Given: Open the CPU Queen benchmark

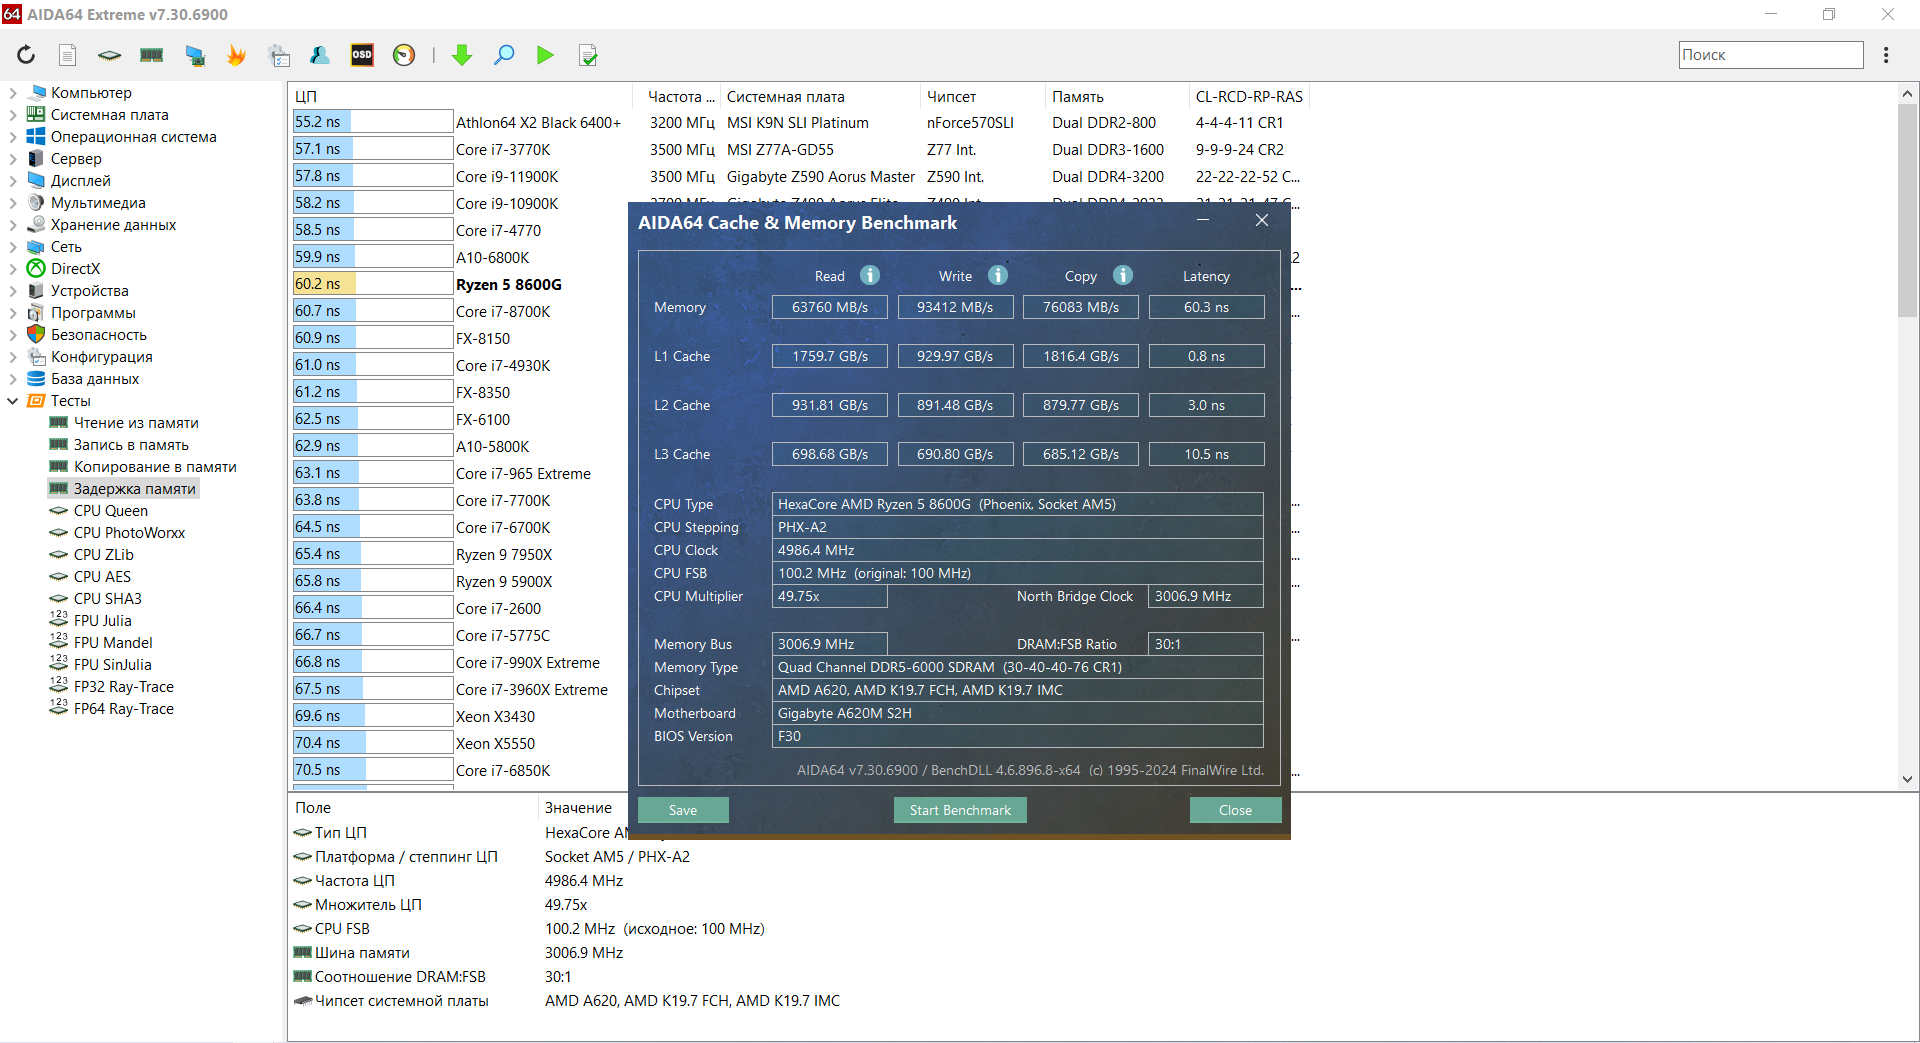Looking at the screenshot, I should (110, 511).
